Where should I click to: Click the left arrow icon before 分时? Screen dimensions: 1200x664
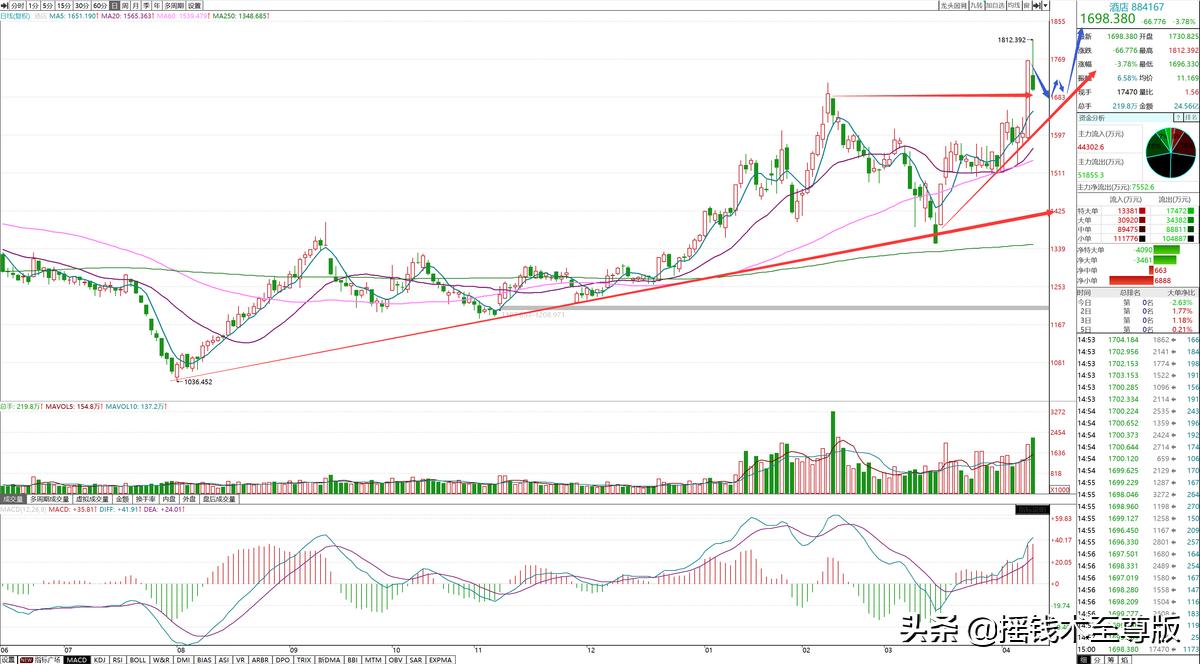point(5,5)
